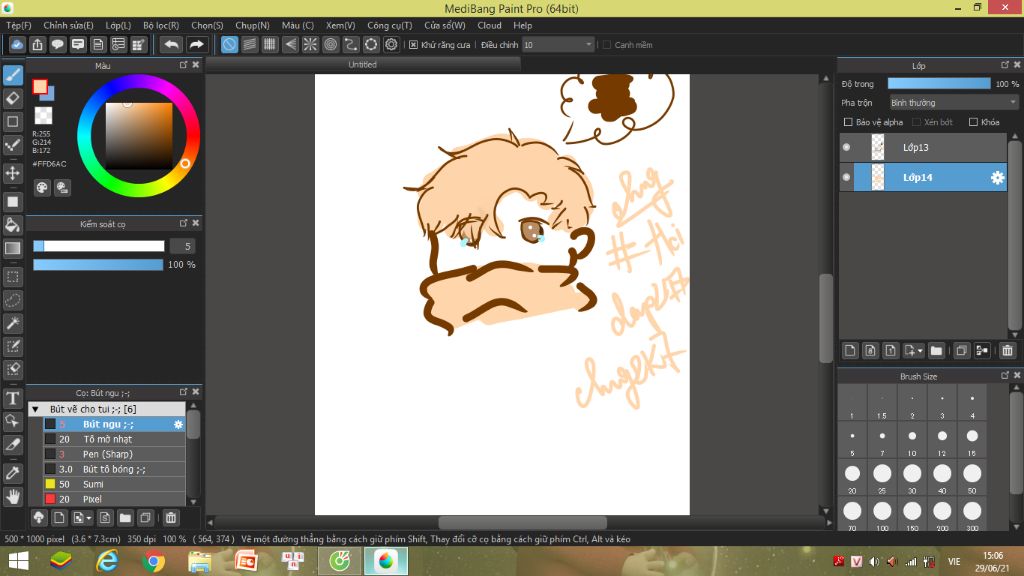Viewport: 1024px width, 576px height.
Task: Enable Bảo vệ alpha checkbox
Action: click(848, 122)
